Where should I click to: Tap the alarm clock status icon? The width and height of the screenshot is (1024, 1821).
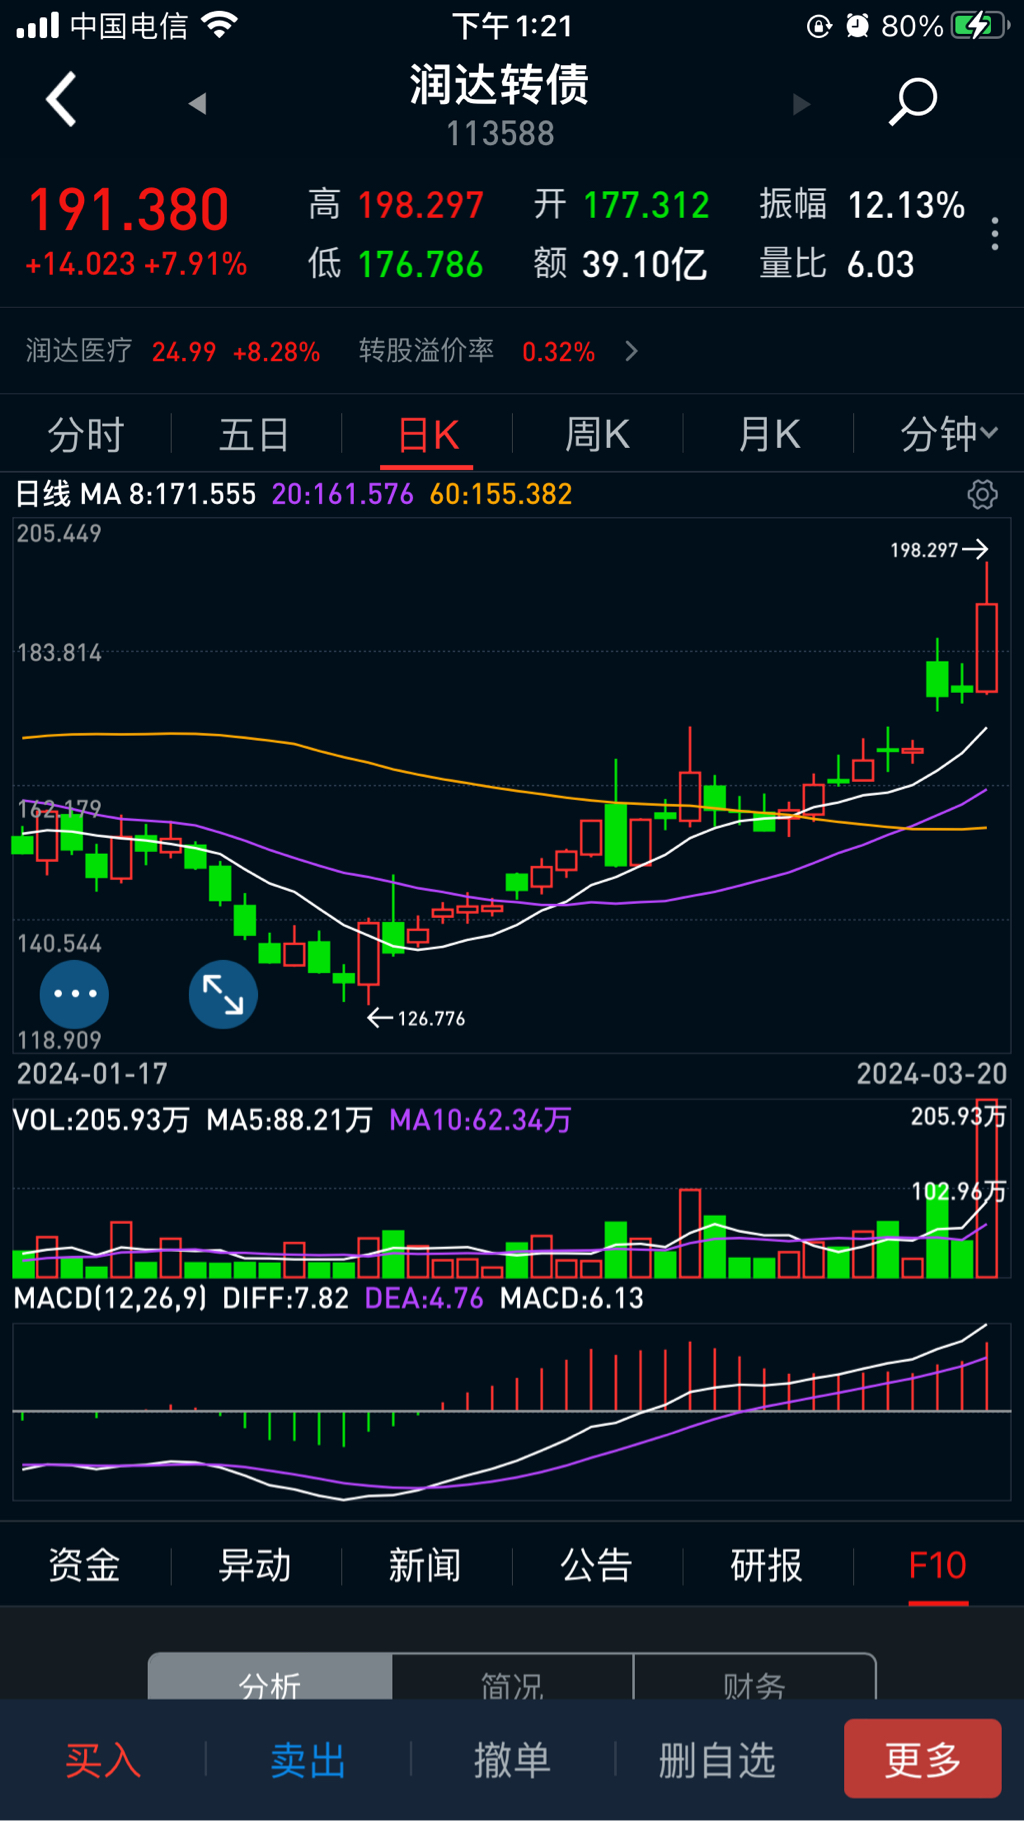pyautogui.click(x=857, y=26)
